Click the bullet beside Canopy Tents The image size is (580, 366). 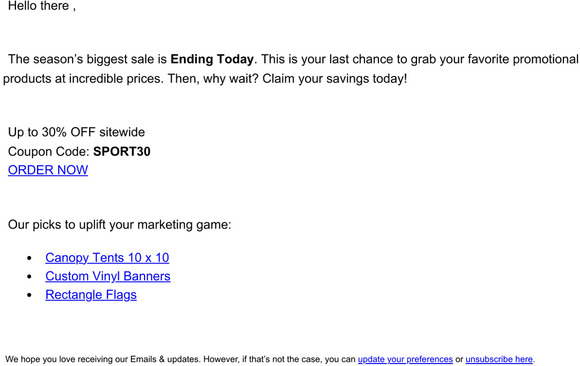[x=30, y=258]
